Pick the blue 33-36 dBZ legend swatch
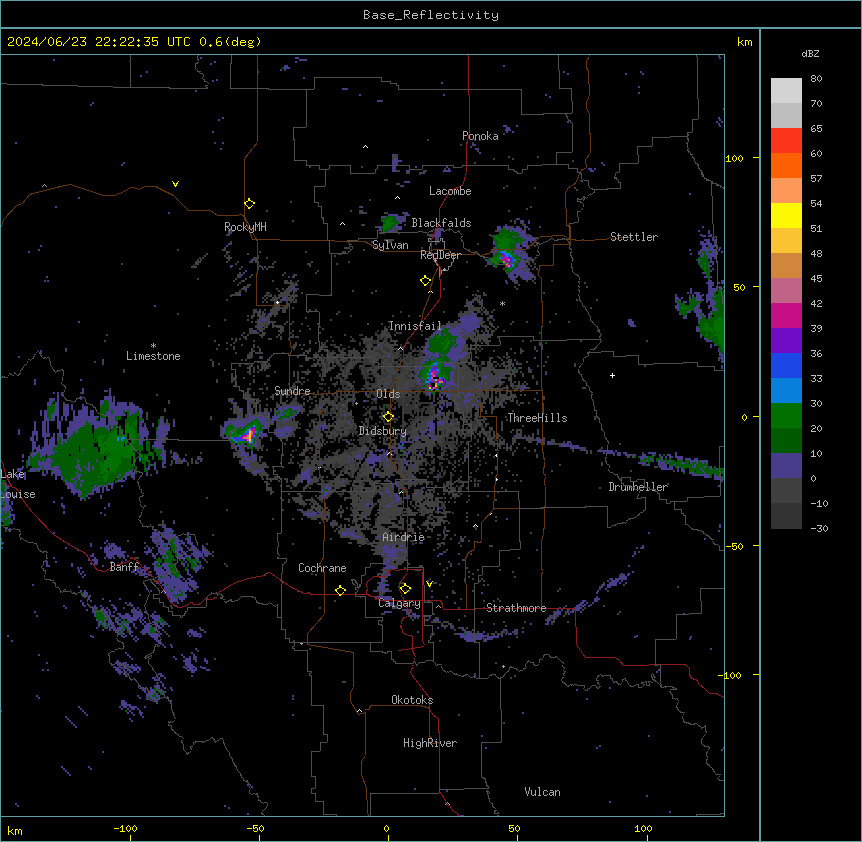Viewport: 862px width, 842px height. tap(786, 365)
